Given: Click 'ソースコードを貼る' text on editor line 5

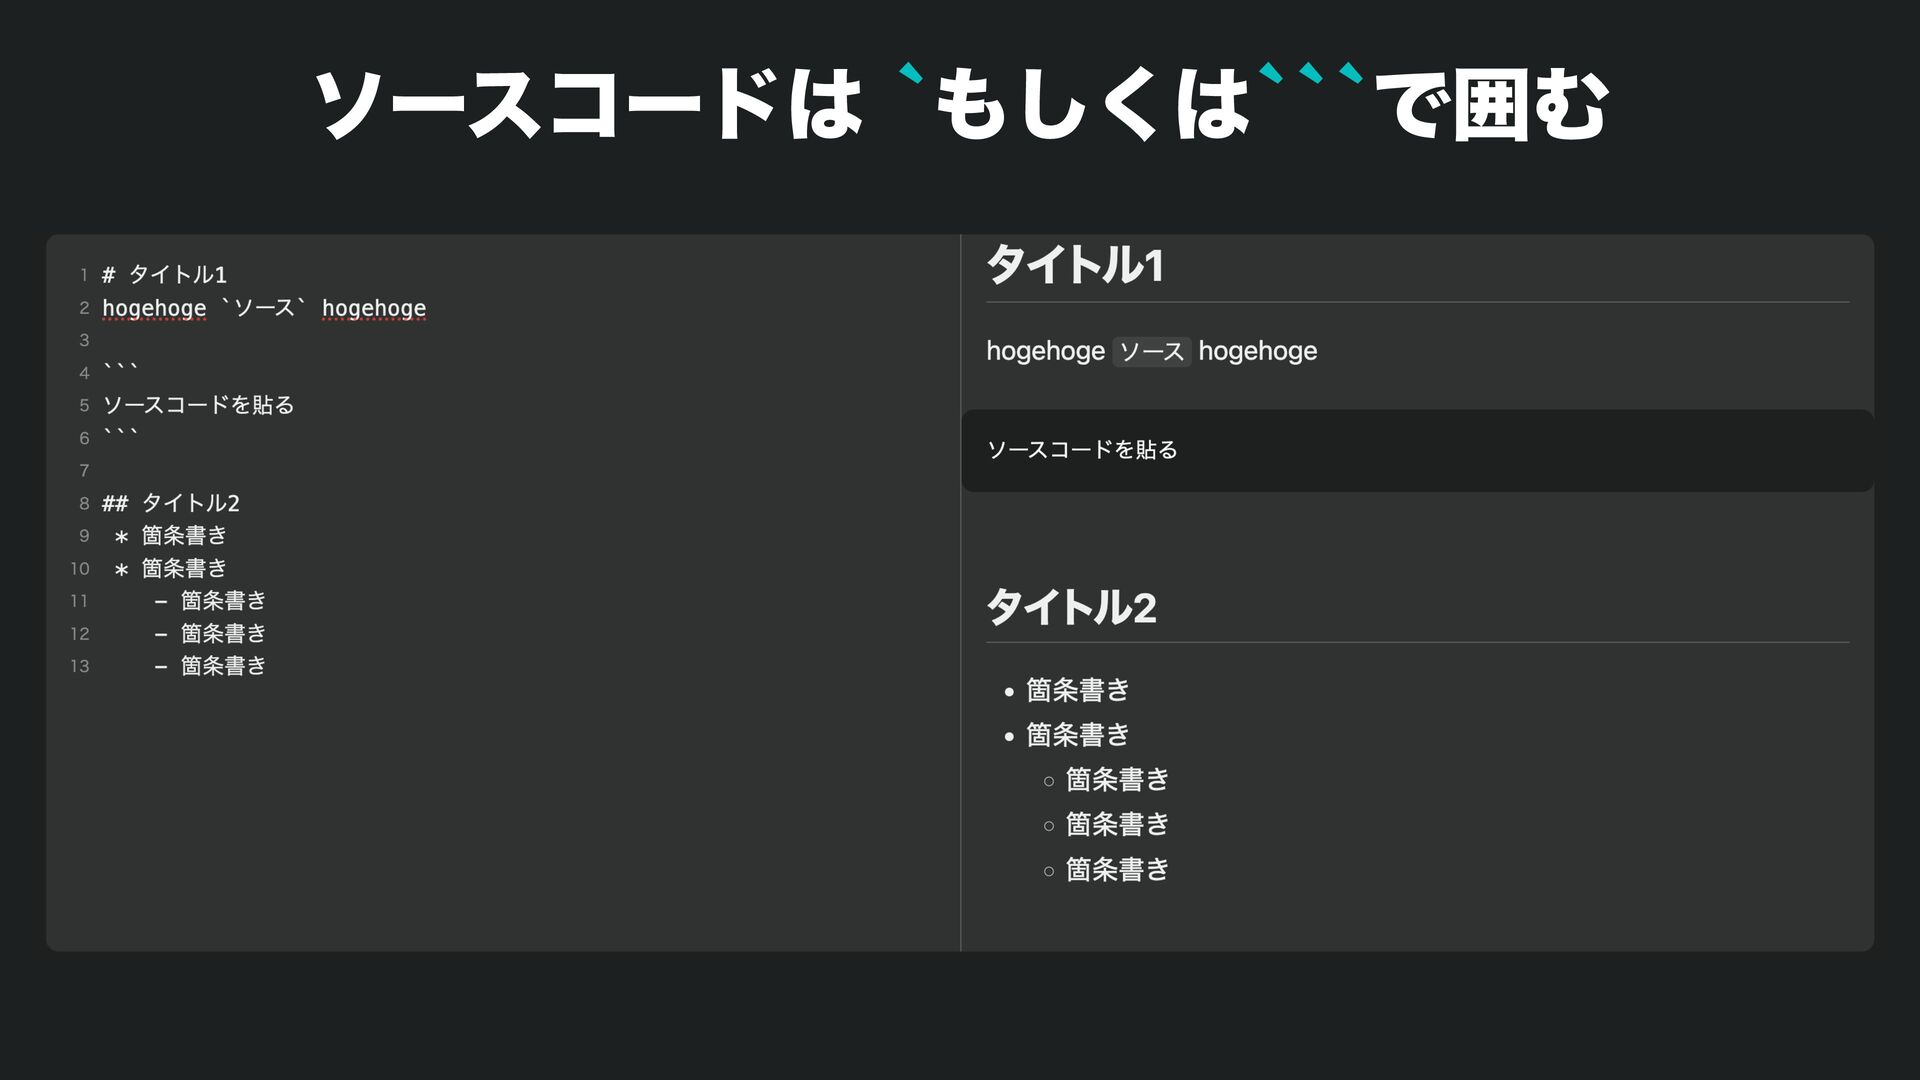Looking at the screenshot, I should click(x=198, y=405).
